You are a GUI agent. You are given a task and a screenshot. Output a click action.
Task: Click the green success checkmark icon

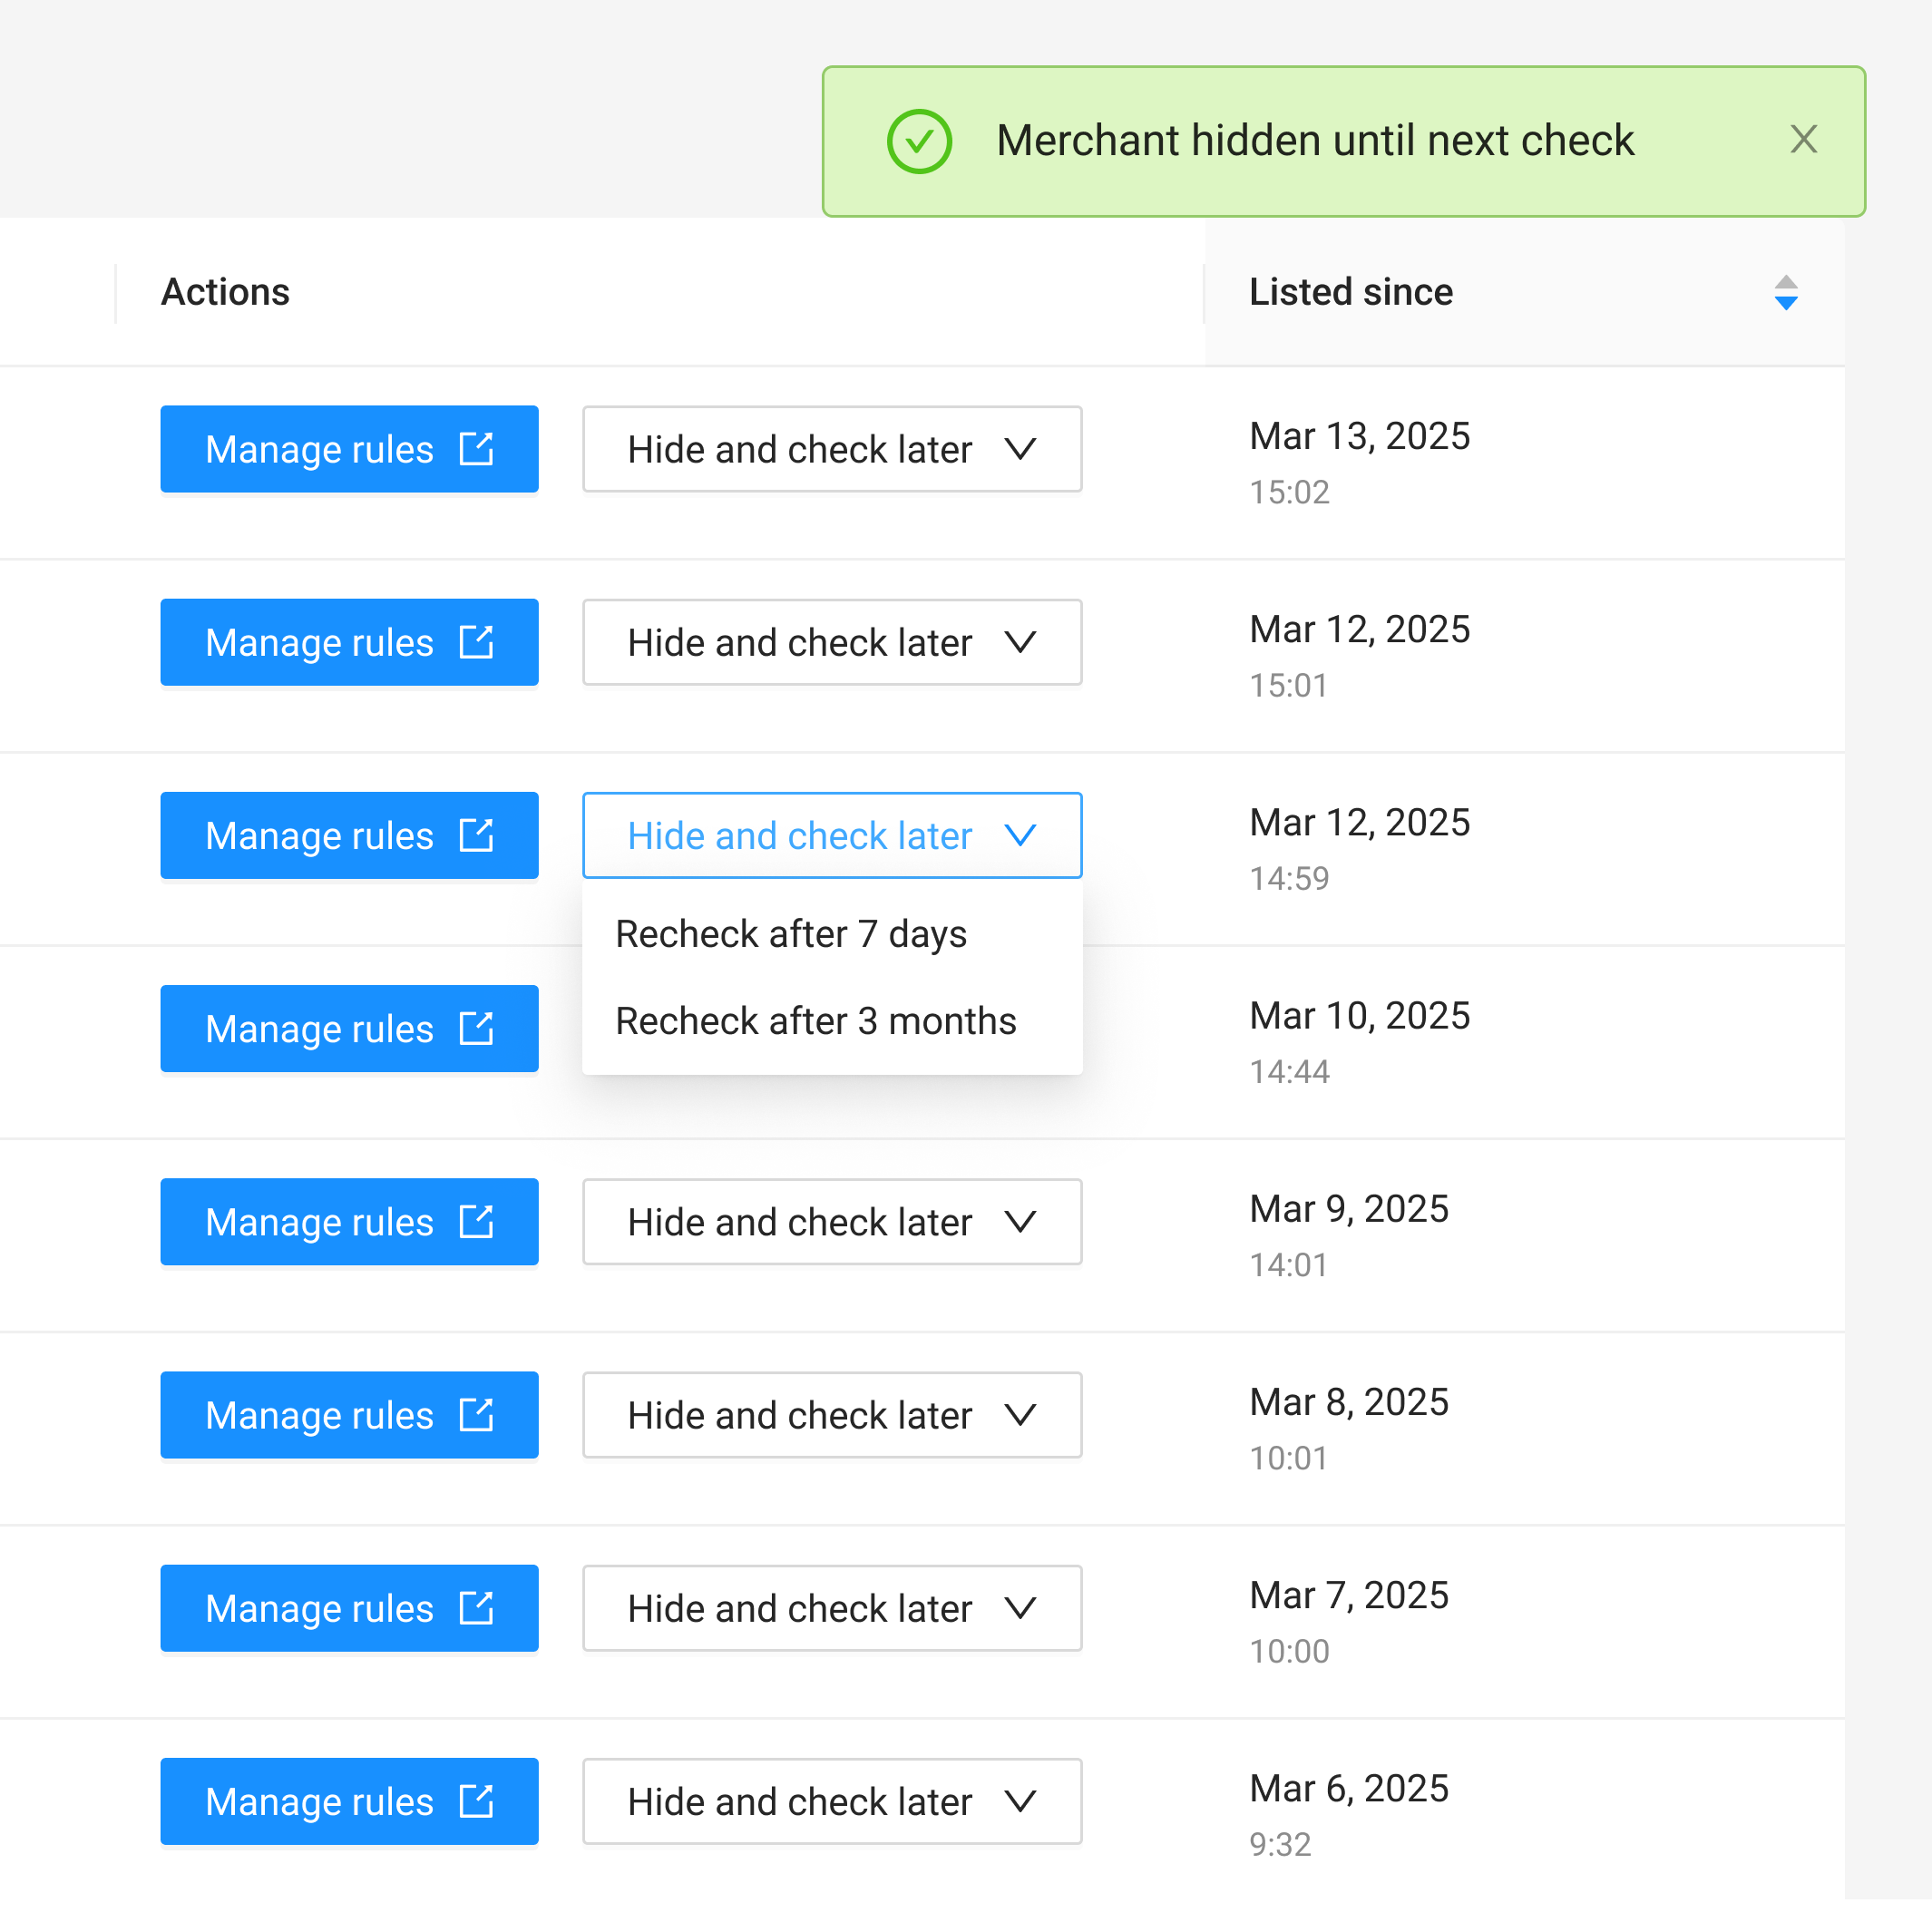(919, 141)
